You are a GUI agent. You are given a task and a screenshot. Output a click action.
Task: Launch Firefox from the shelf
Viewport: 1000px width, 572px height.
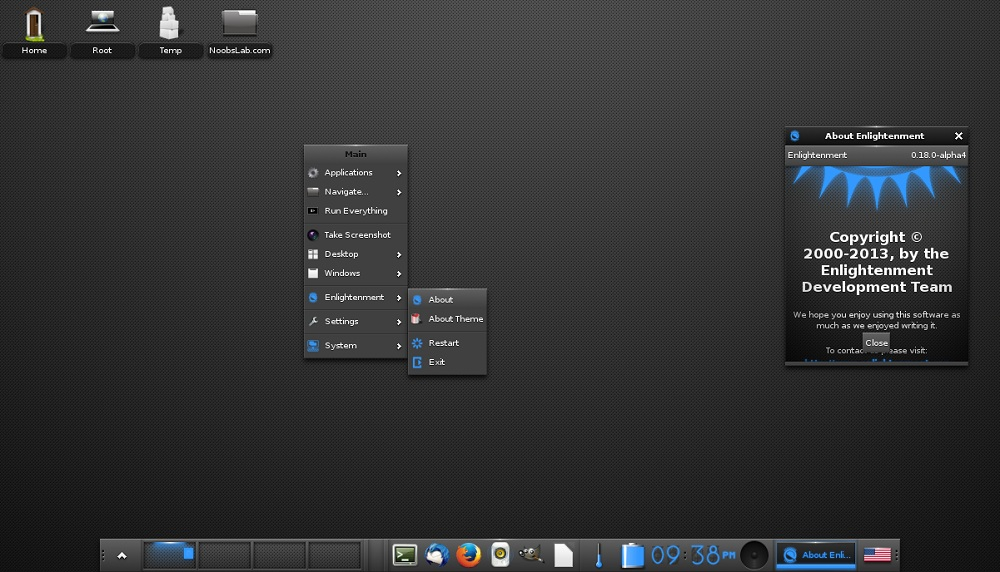tap(468, 554)
